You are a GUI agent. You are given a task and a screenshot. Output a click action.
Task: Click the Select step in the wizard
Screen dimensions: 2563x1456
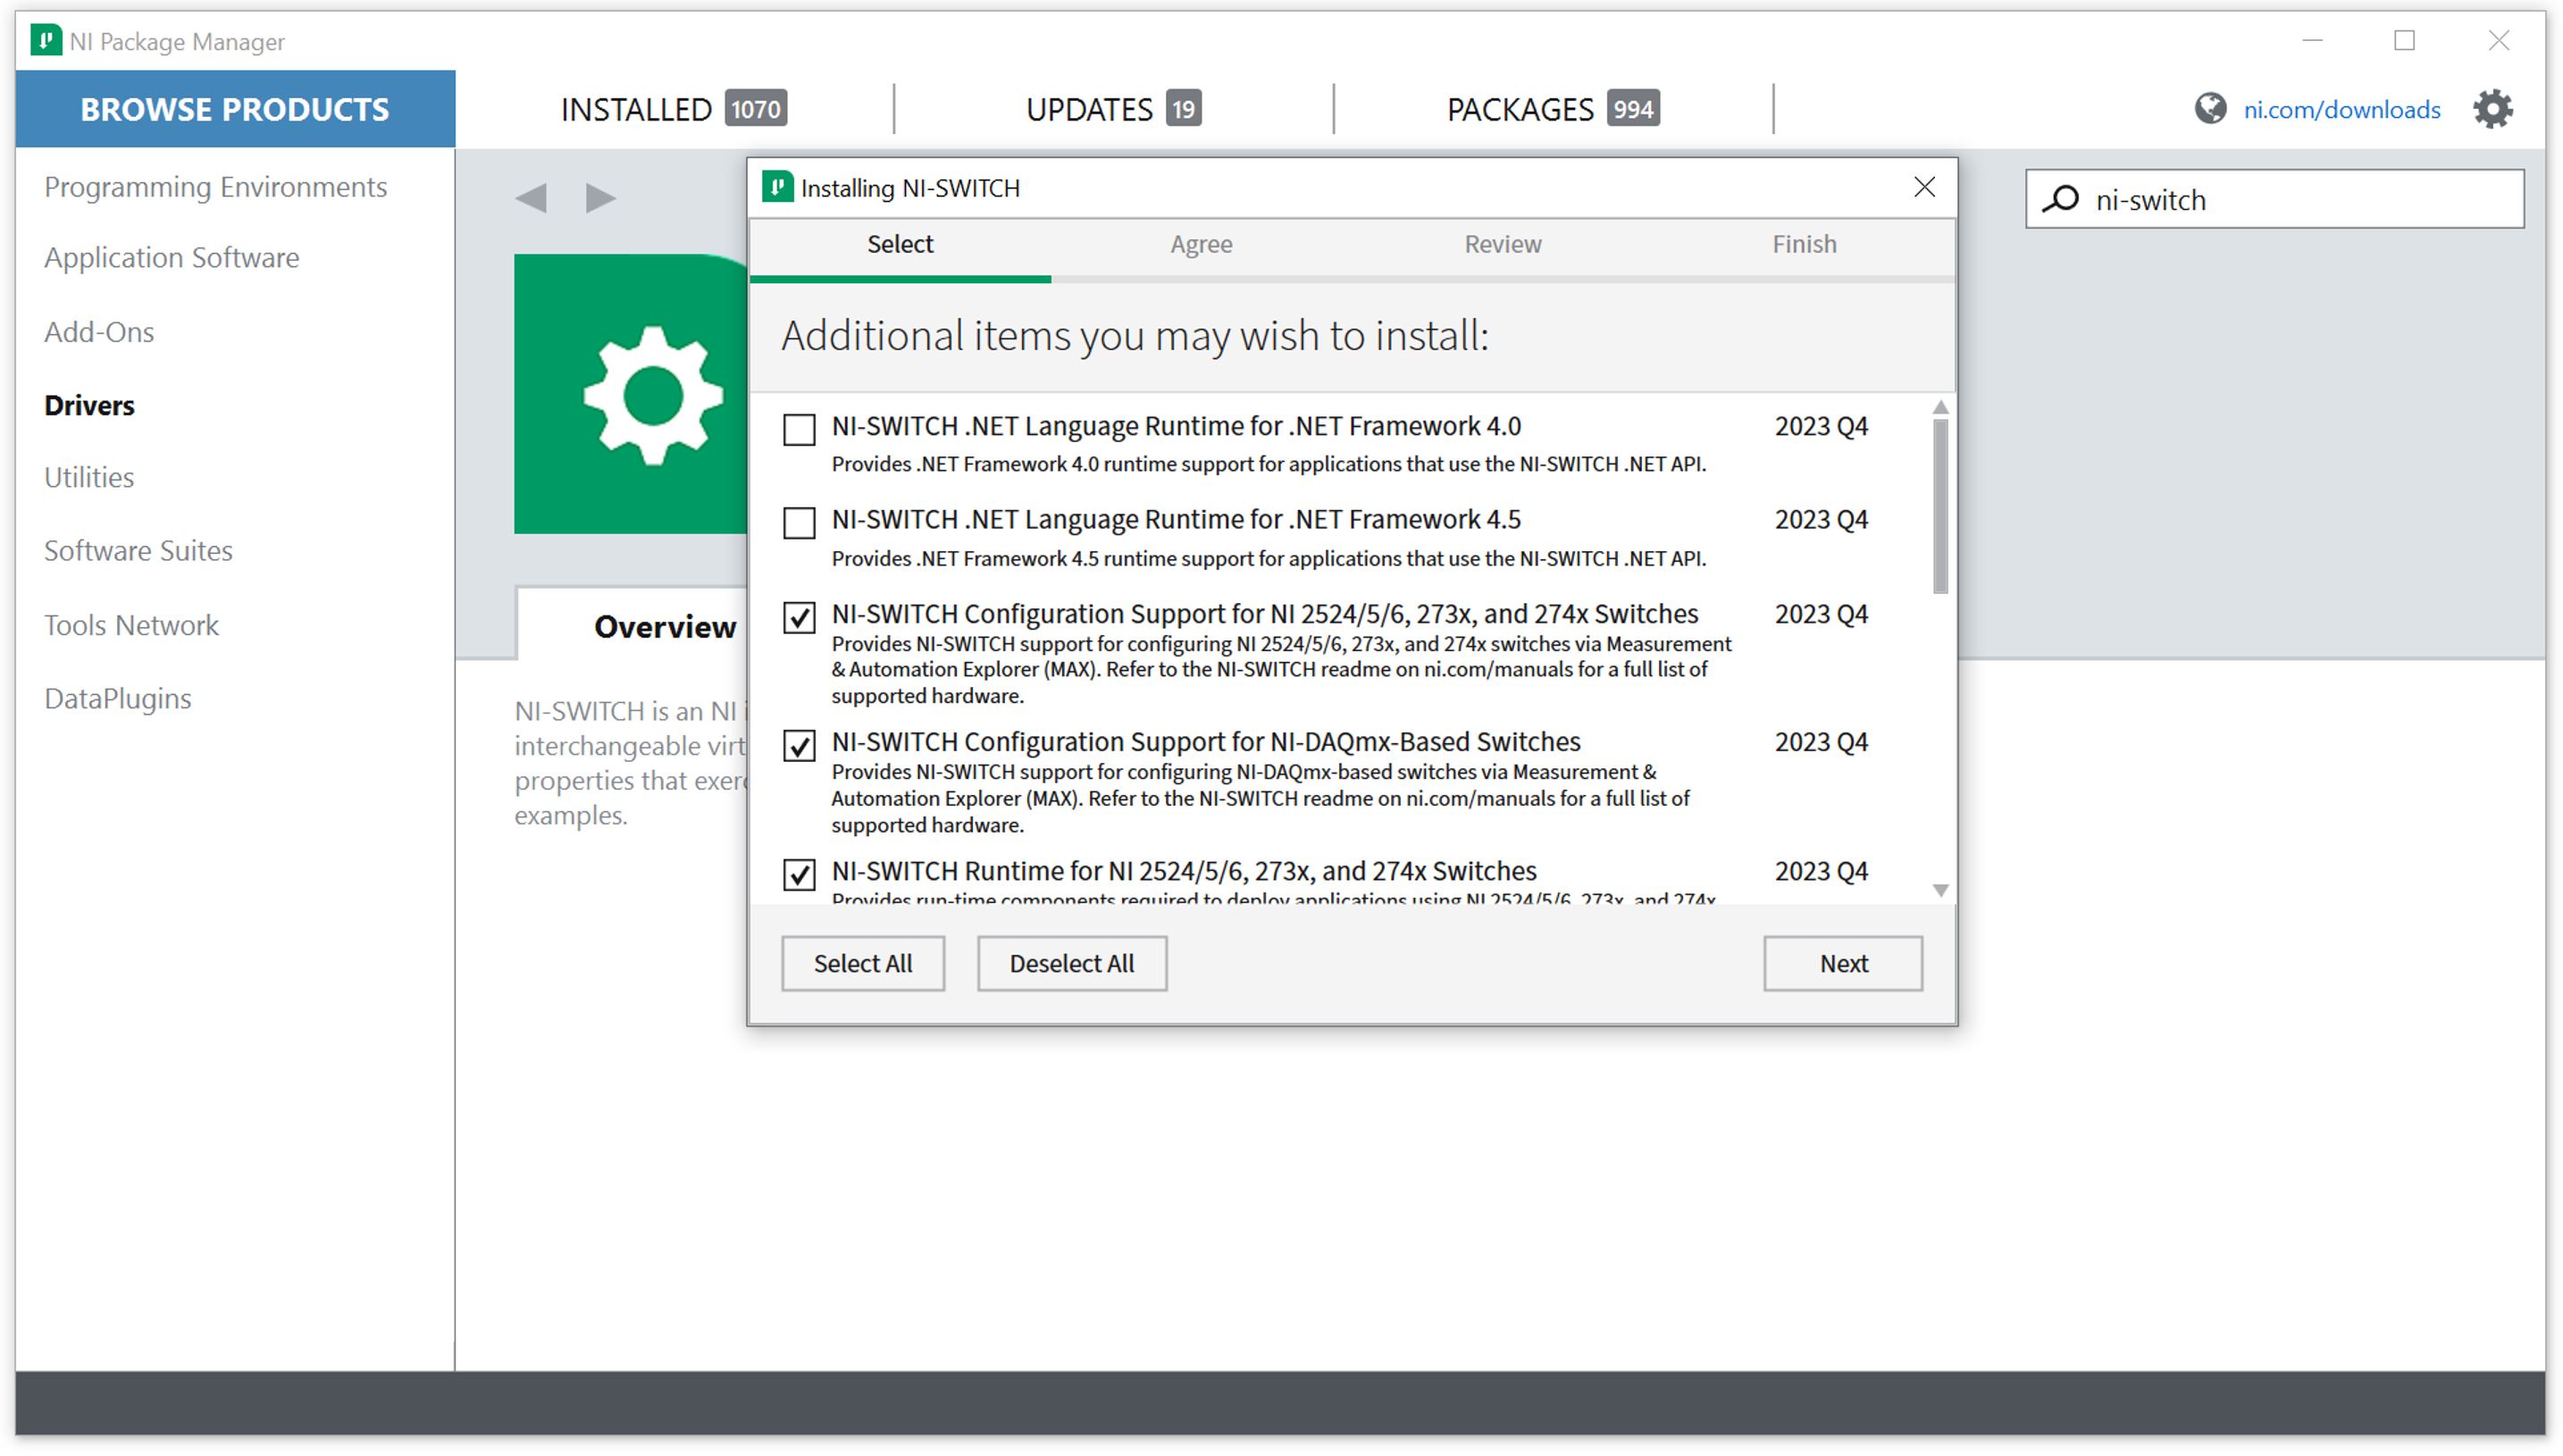pos(900,244)
